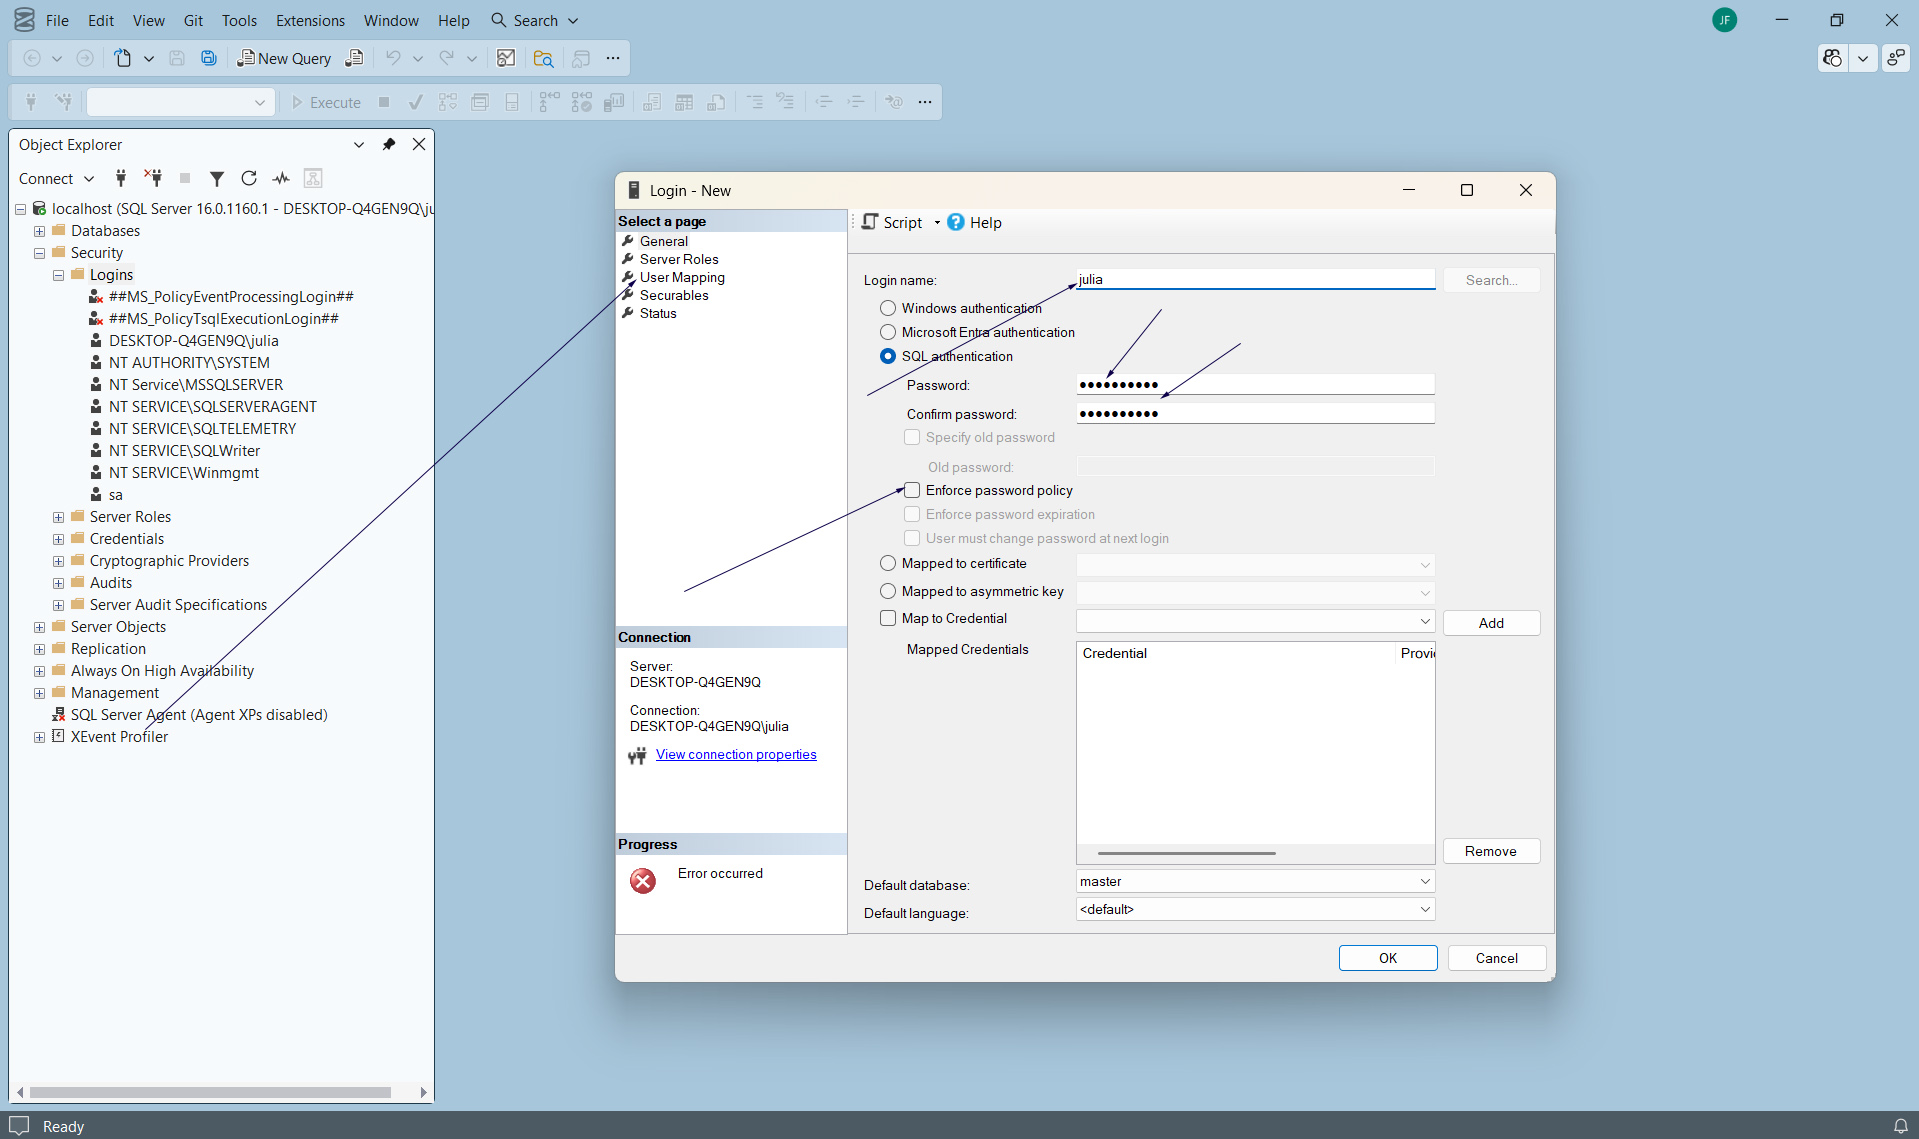Click the OK button
This screenshot has height=1139, width=1919.
[1387, 958]
